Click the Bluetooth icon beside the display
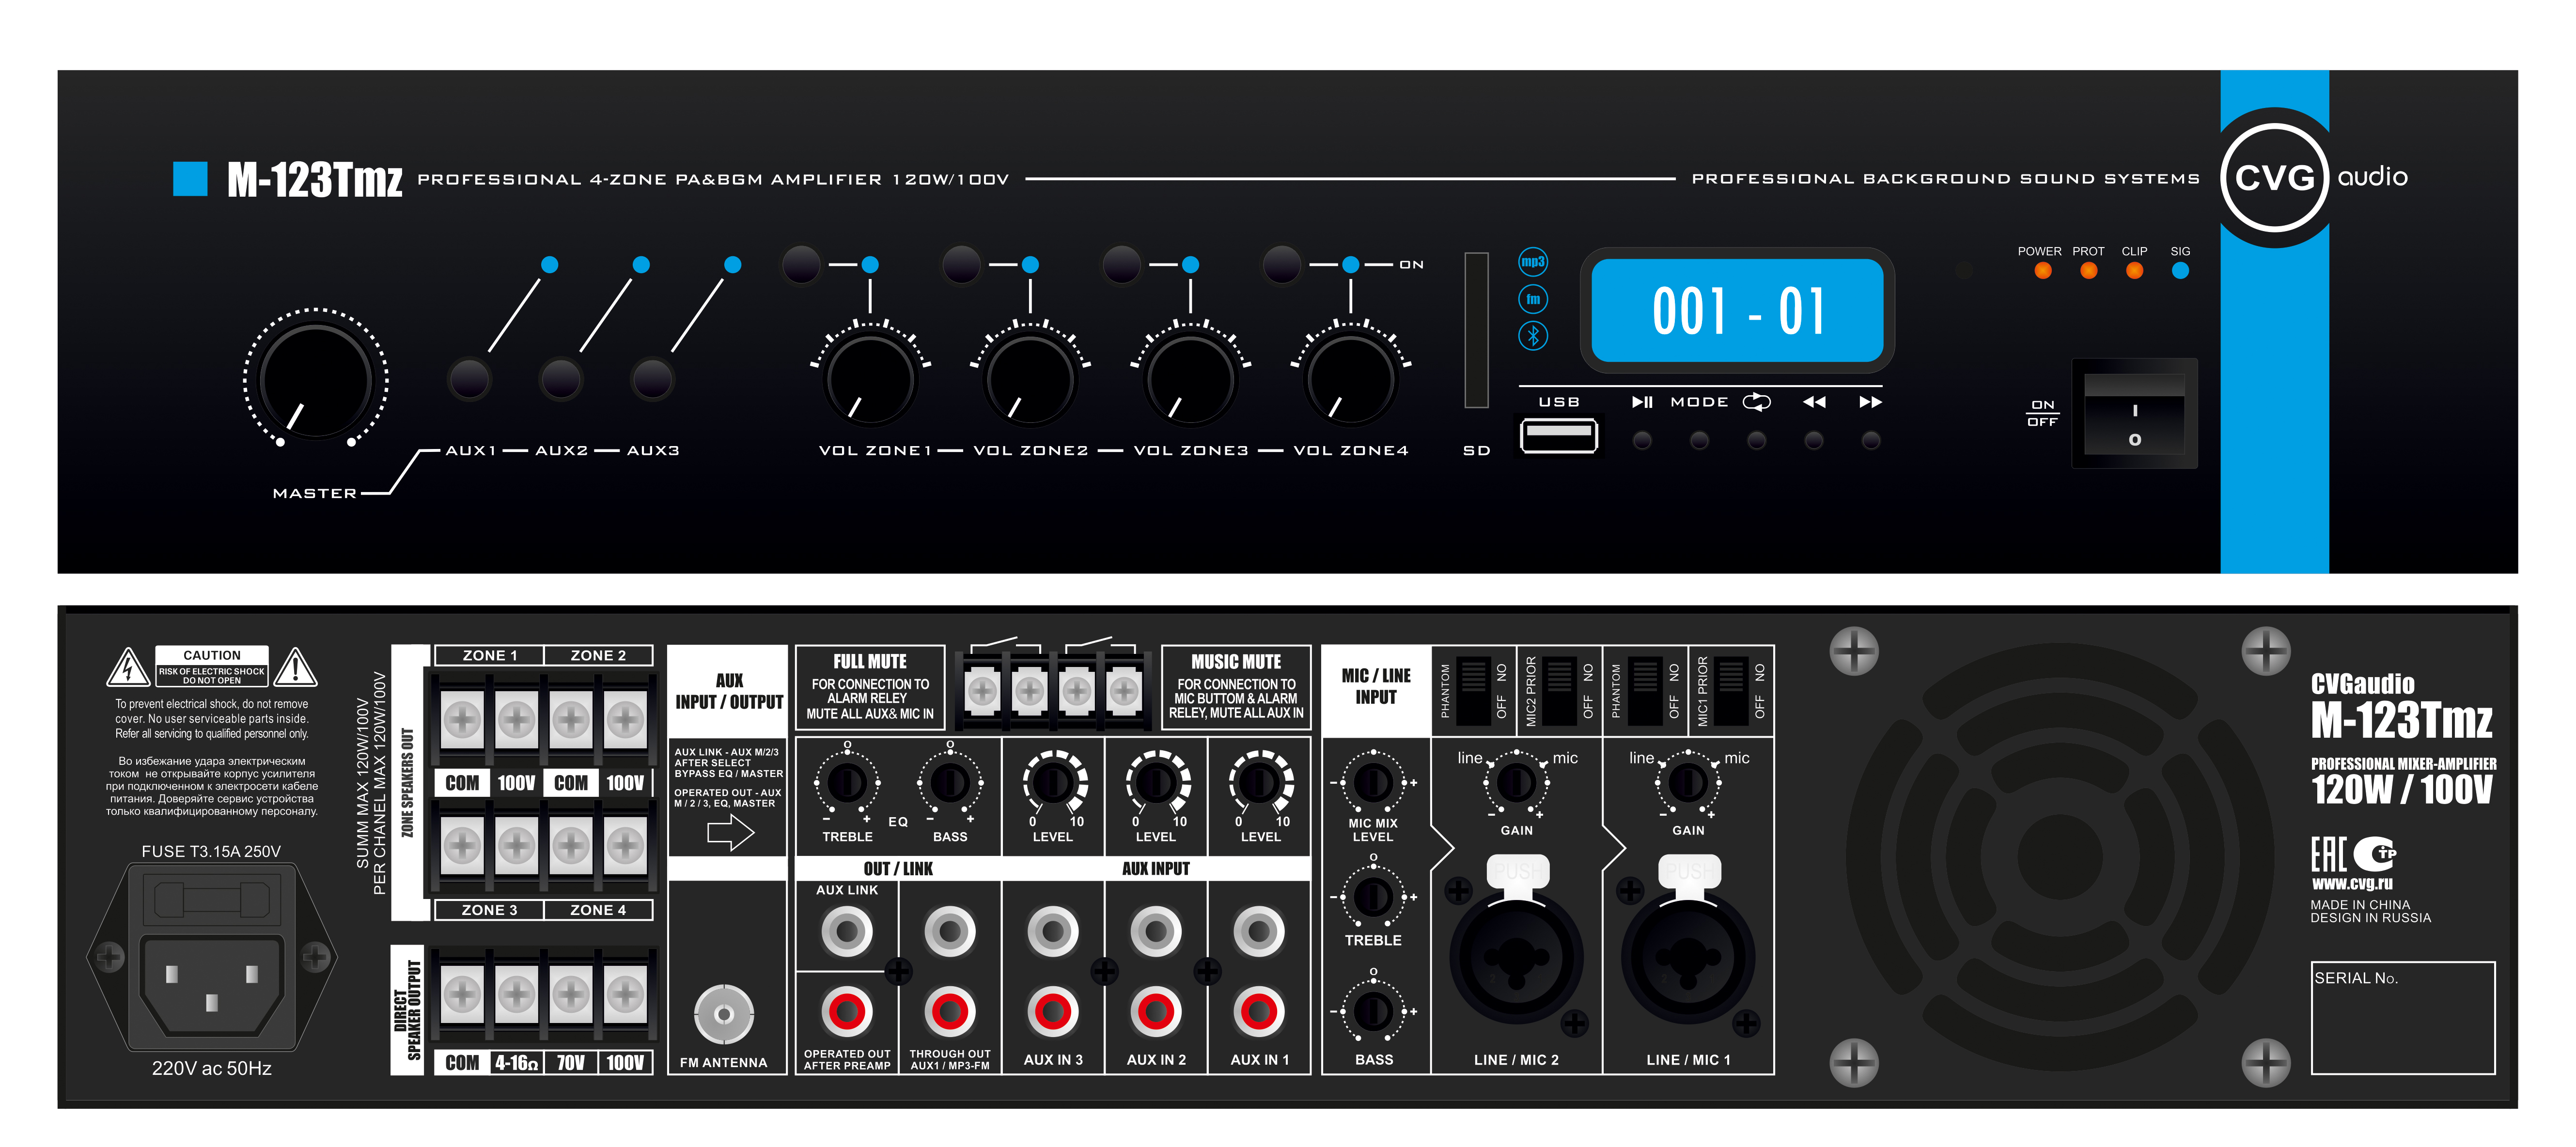The image size is (2576, 1147). 1532,336
